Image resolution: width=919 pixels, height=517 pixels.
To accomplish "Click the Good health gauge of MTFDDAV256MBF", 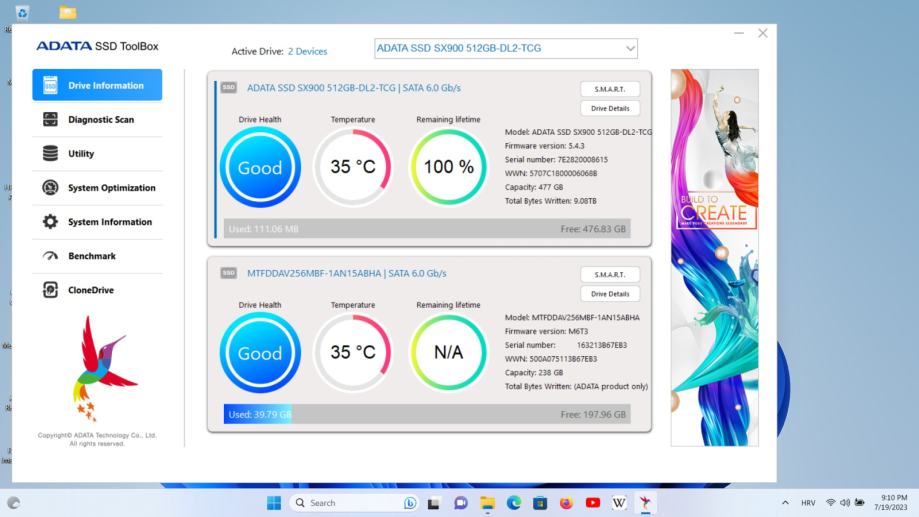I will point(260,352).
